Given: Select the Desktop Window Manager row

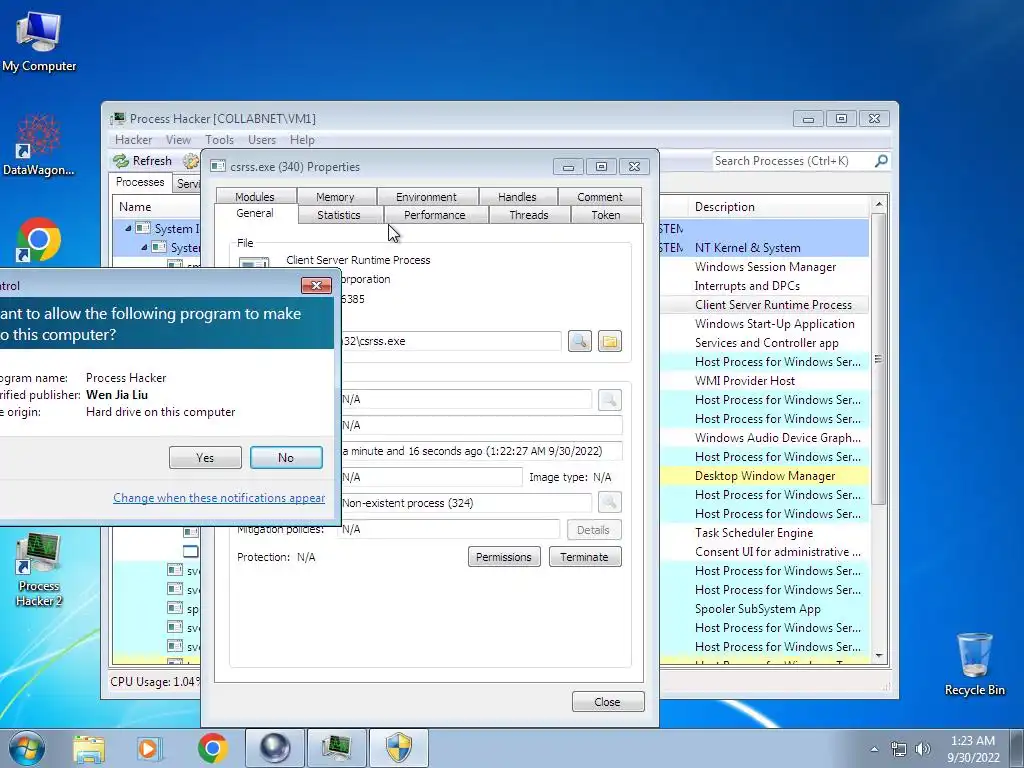Looking at the screenshot, I should click(x=764, y=476).
